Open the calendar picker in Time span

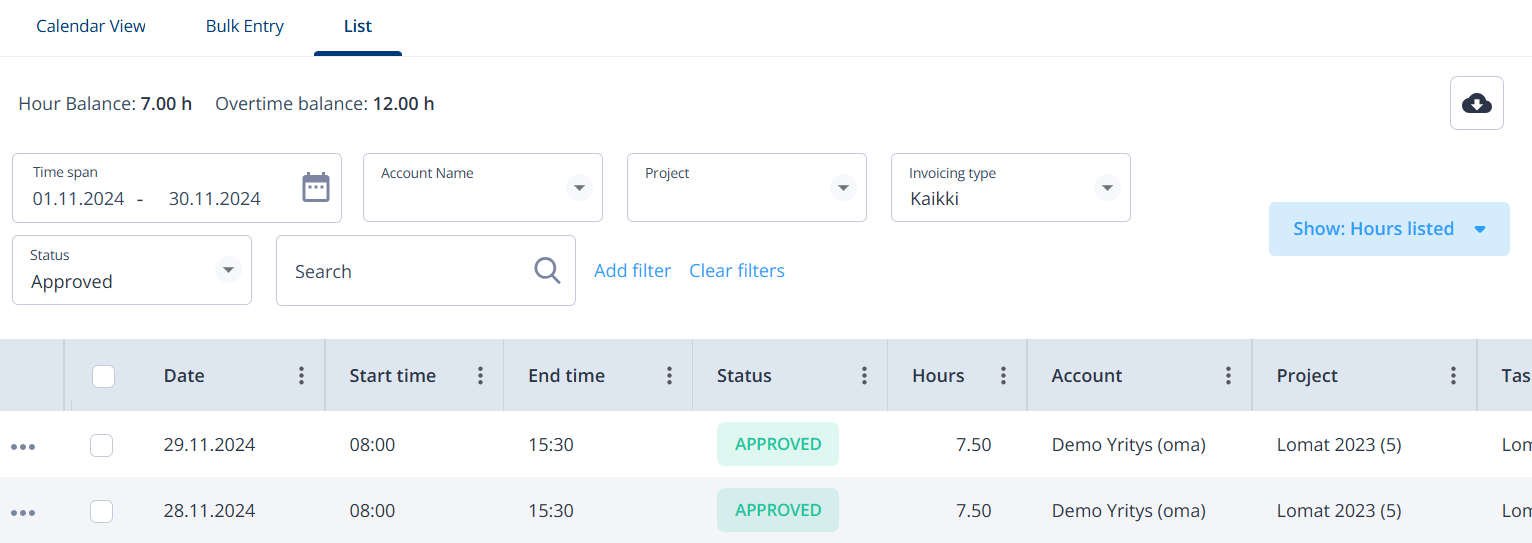pos(316,187)
